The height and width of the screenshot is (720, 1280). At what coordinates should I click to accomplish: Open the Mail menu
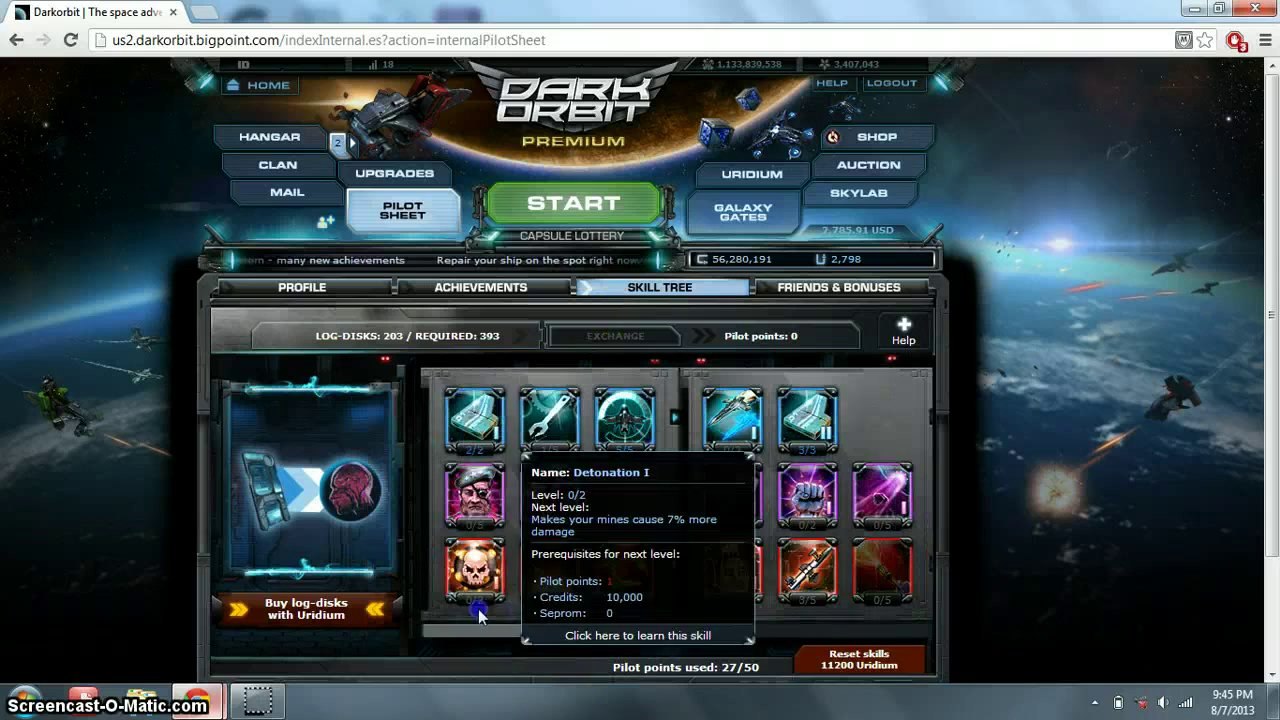287,192
